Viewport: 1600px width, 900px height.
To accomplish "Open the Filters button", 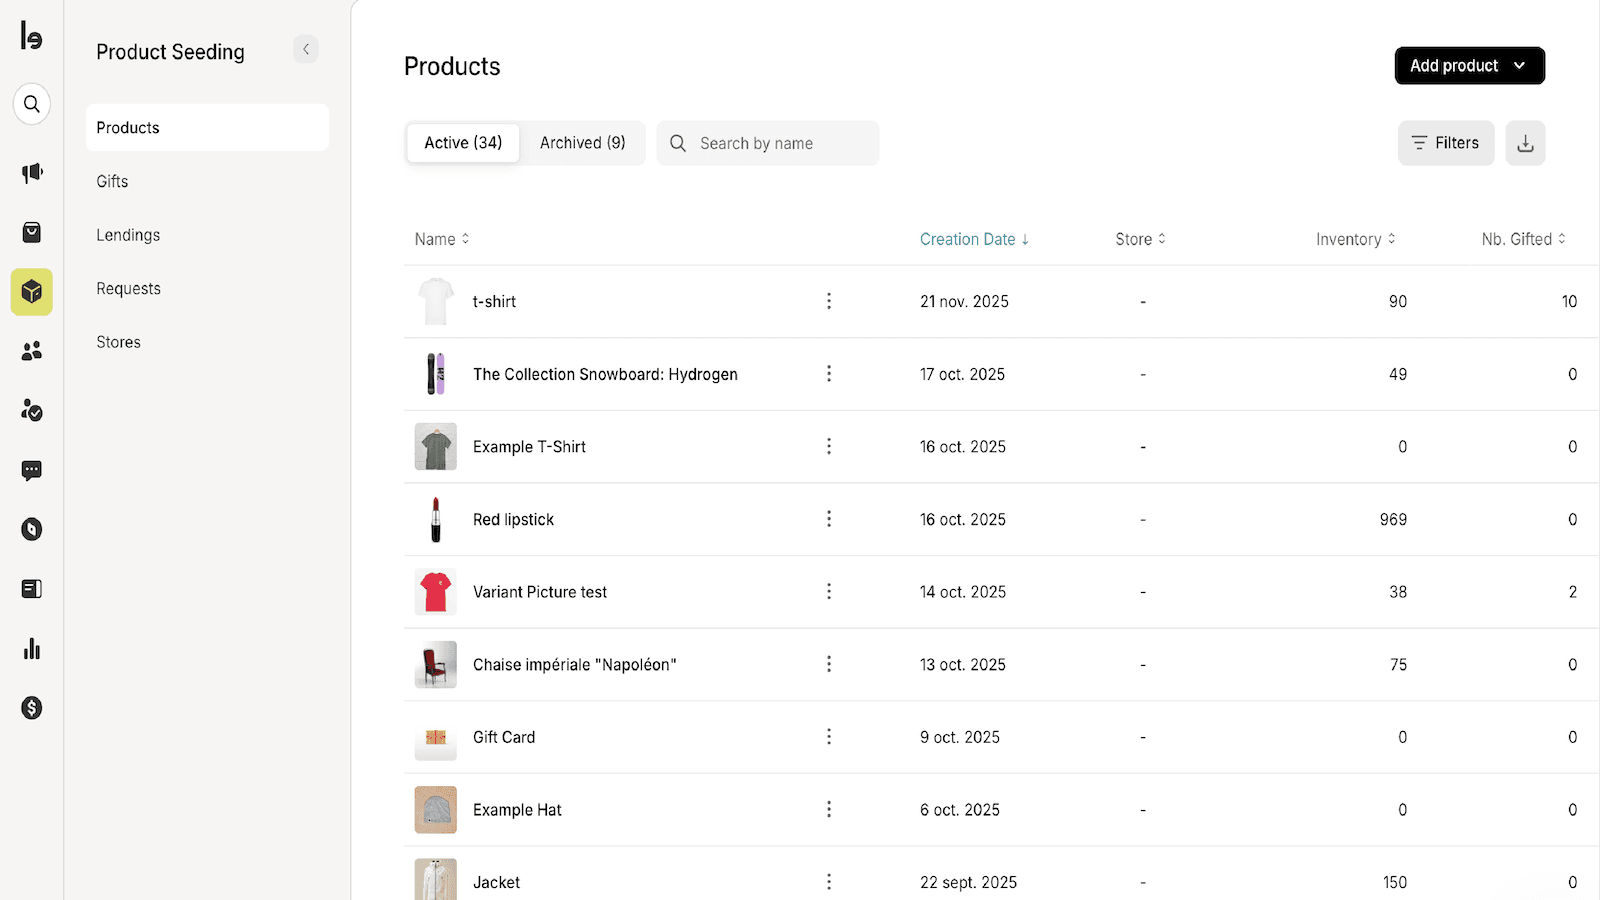I will pos(1446,143).
